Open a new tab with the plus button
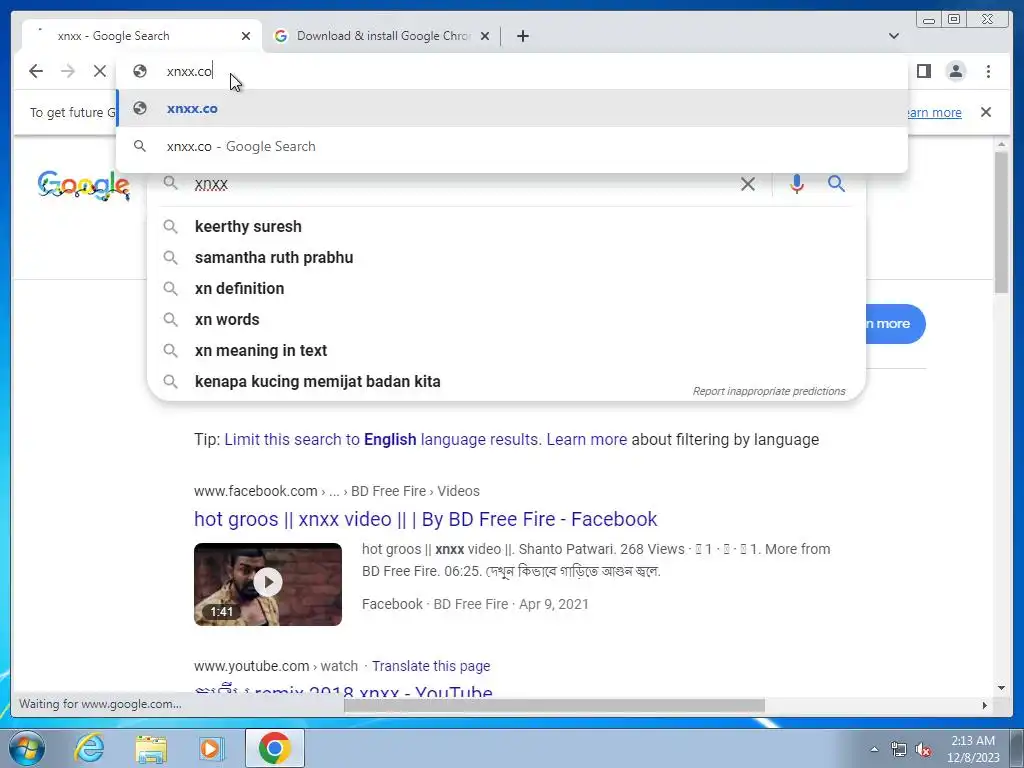The width and height of the screenshot is (1024, 768). tap(522, 36)
